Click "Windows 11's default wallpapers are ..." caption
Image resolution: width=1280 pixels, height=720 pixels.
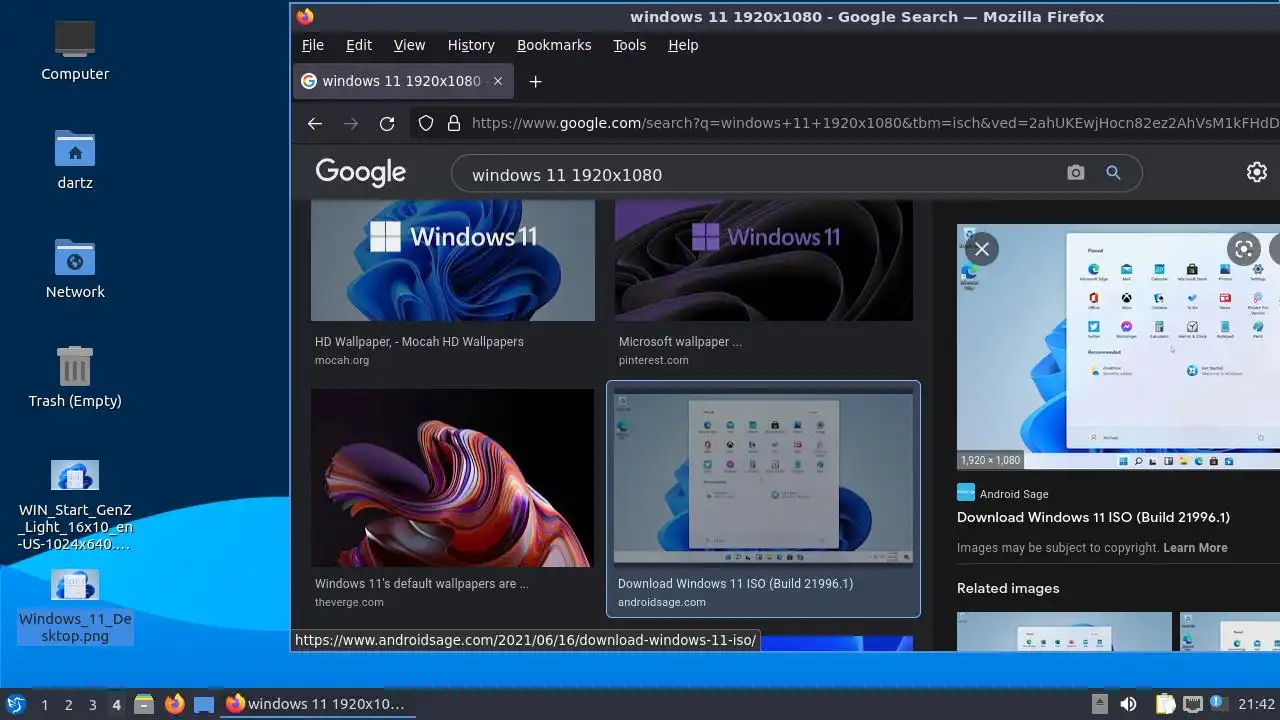click(x=421, y=584)
